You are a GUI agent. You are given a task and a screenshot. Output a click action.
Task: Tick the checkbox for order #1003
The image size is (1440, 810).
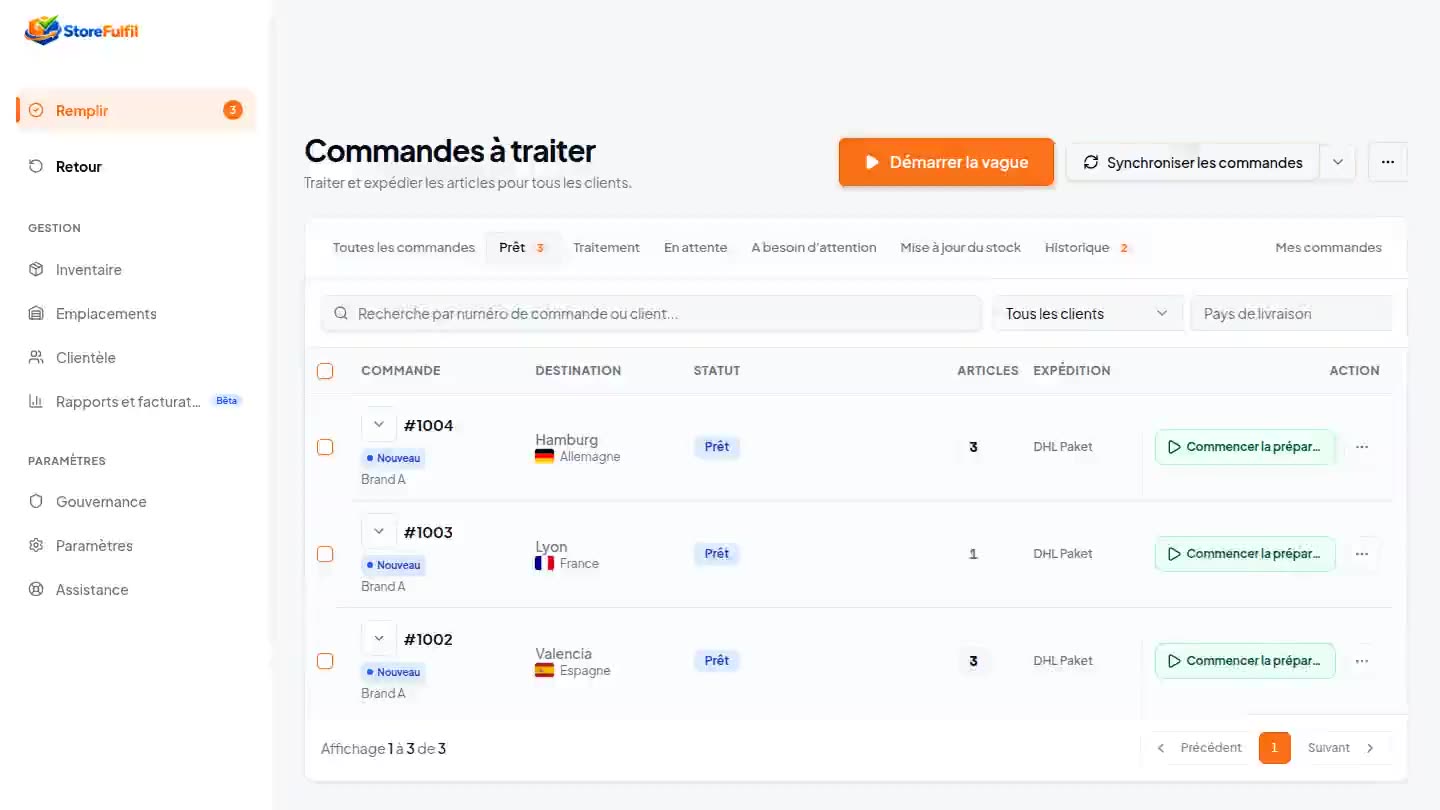coord(325,554)
